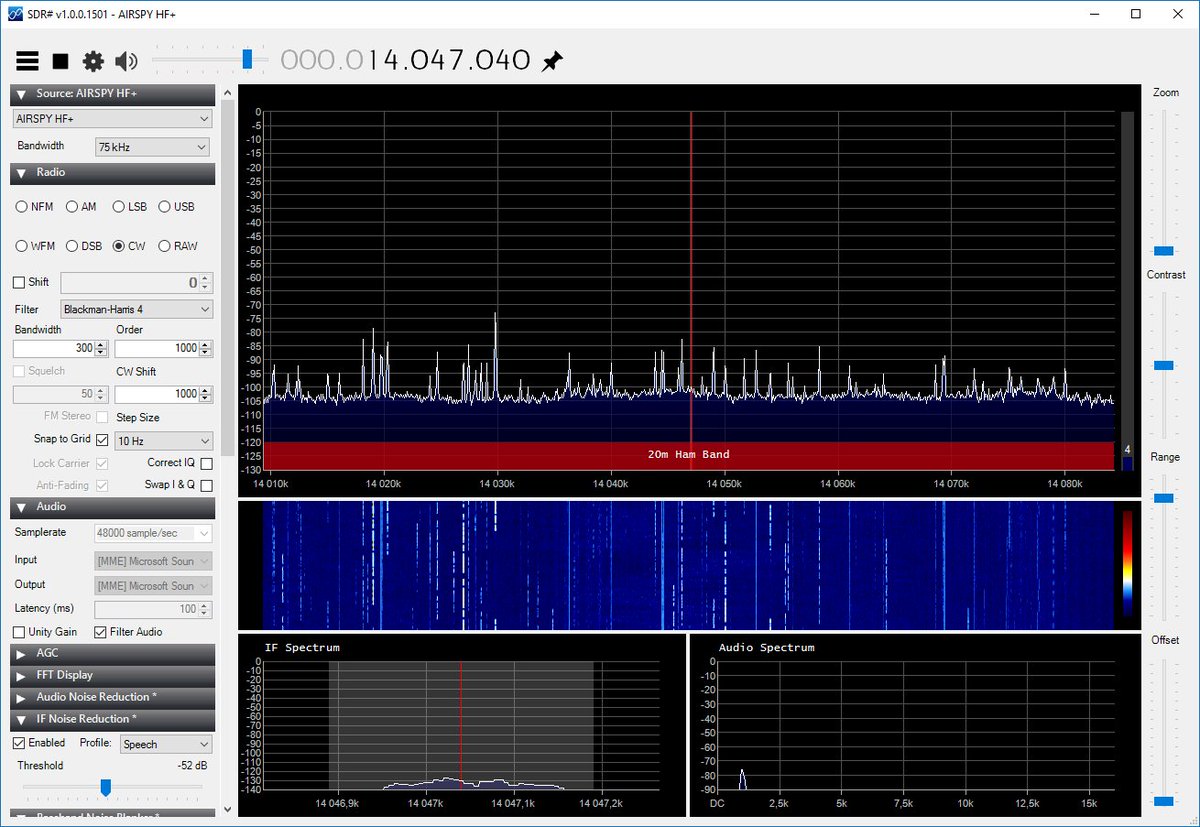Click the 14 070k frequency axis label

pyautogui.click(x=952, y=484)
